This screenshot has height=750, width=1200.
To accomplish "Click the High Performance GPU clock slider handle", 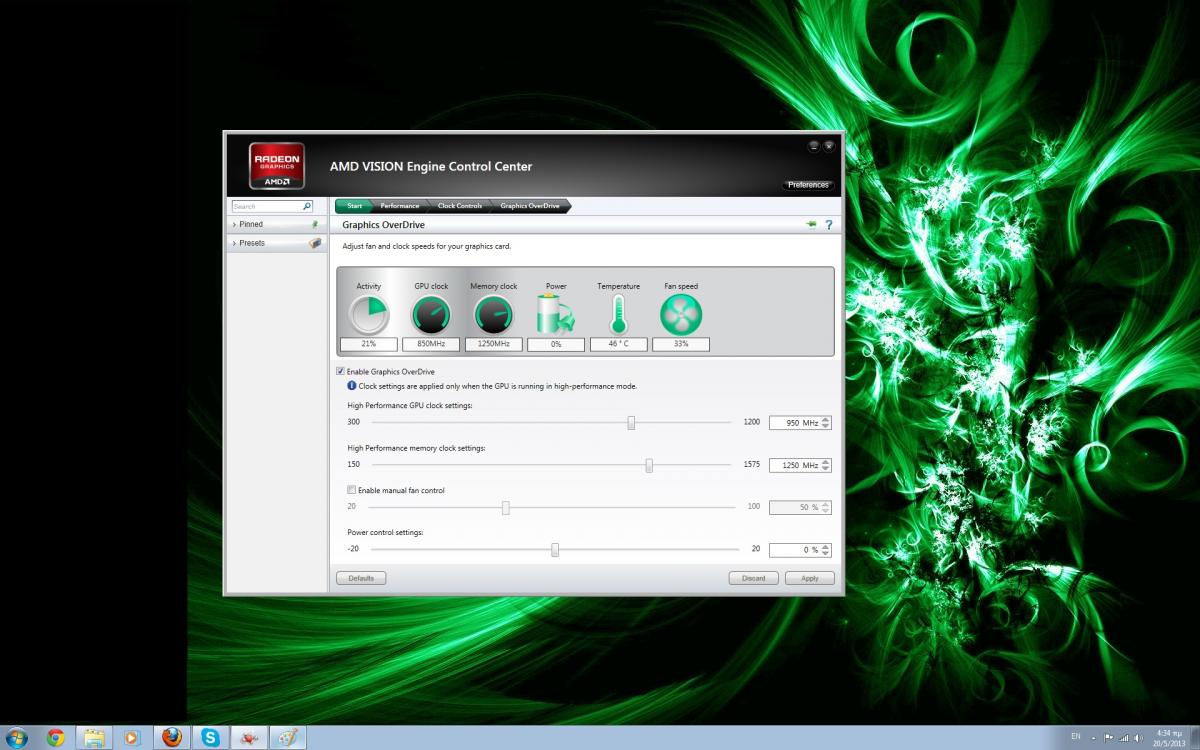I will 631,423.
